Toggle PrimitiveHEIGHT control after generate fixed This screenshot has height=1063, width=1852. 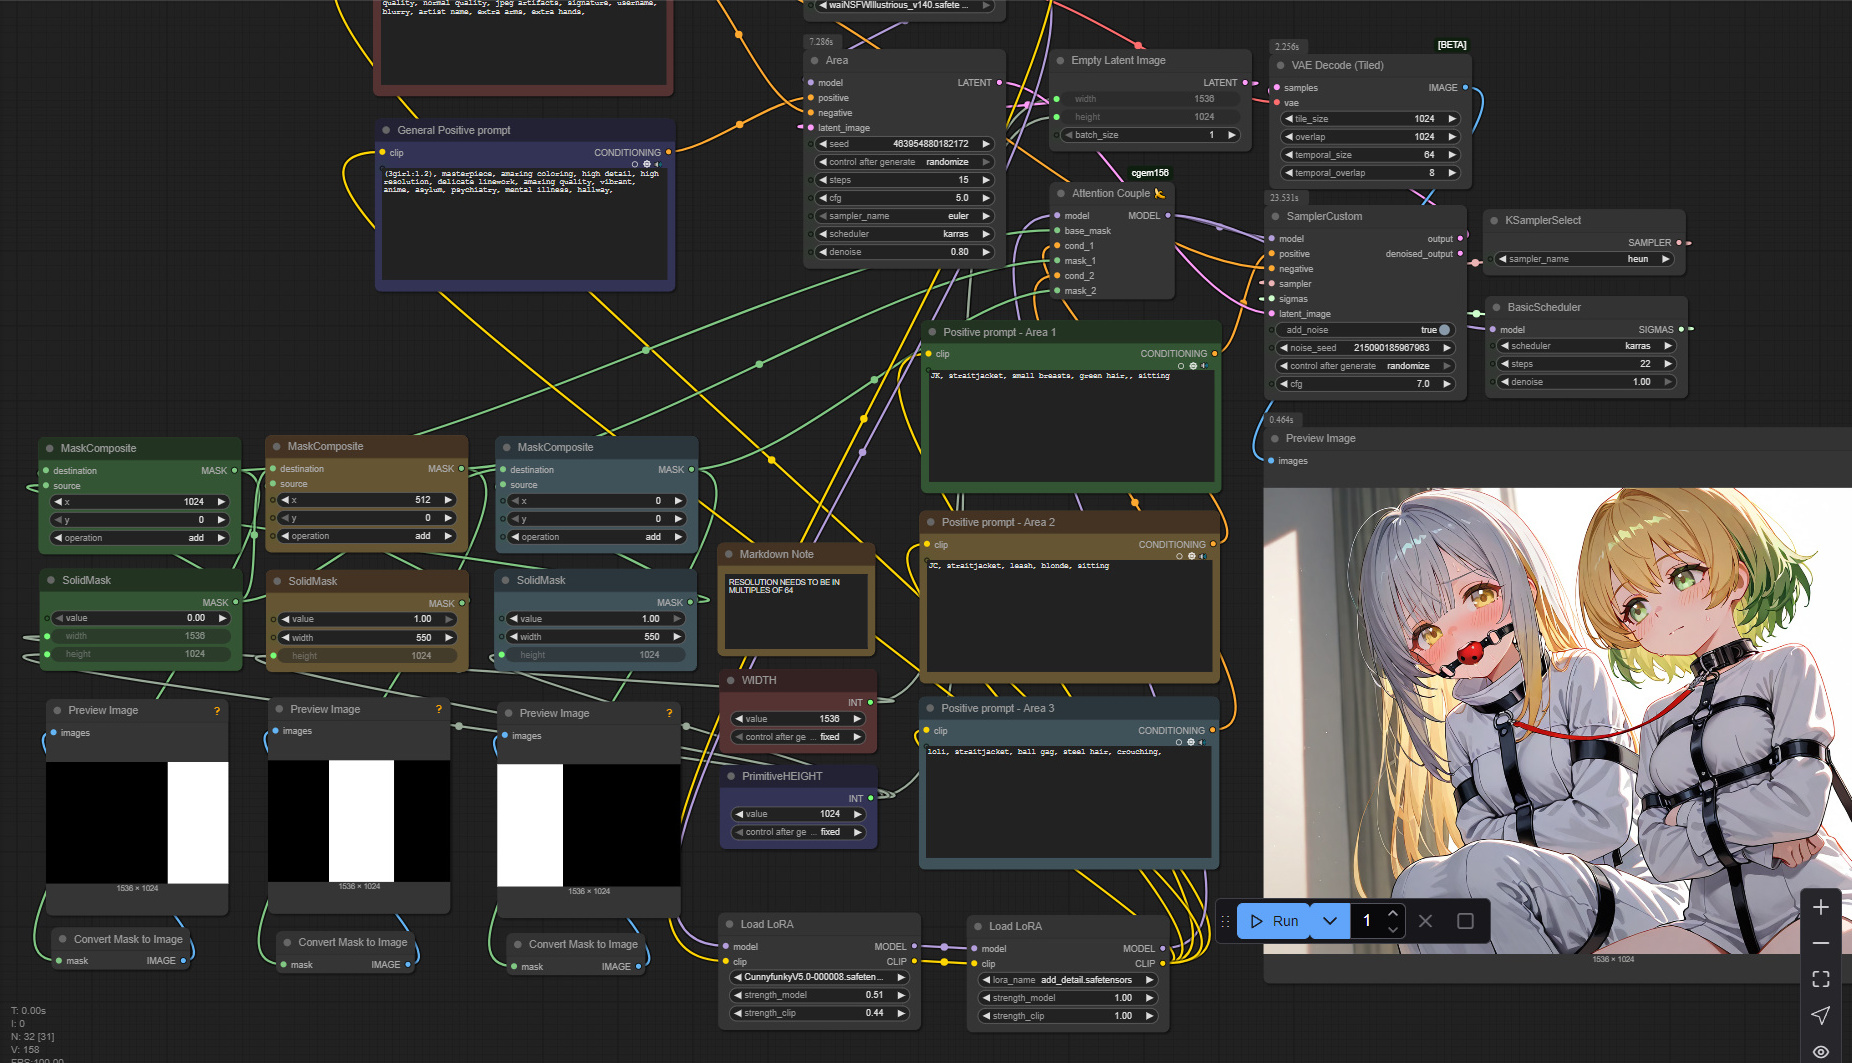(x=798, y=832)
